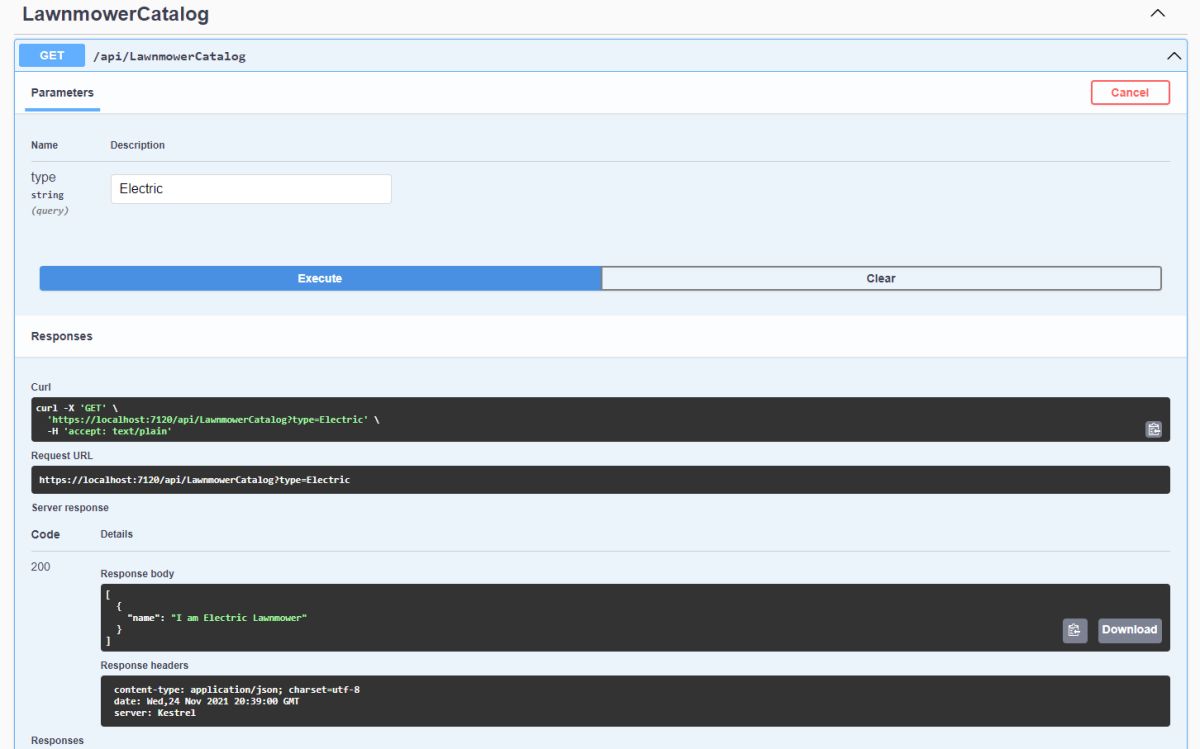Copy the curl command to clipboard
This screenshot has height=749, width=1200.
coord(1153,429)
